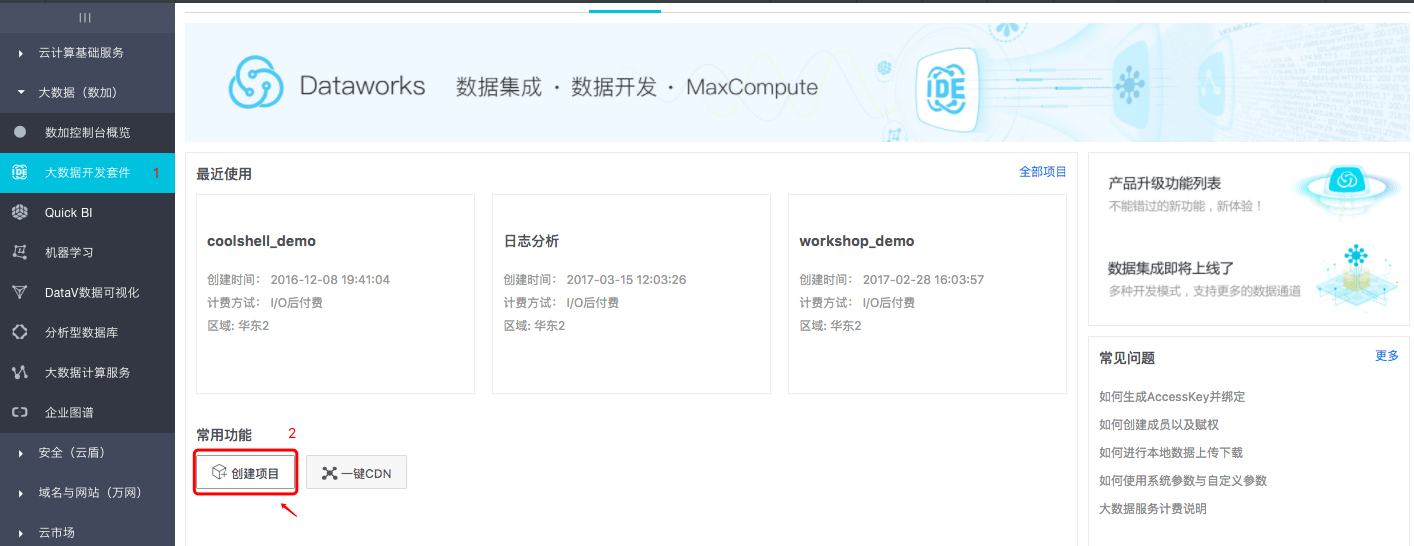This screenshot has width=1414, height=546.
Task: Open 如何进行本地数据上传下载 help link
Action: (1171, 453)
